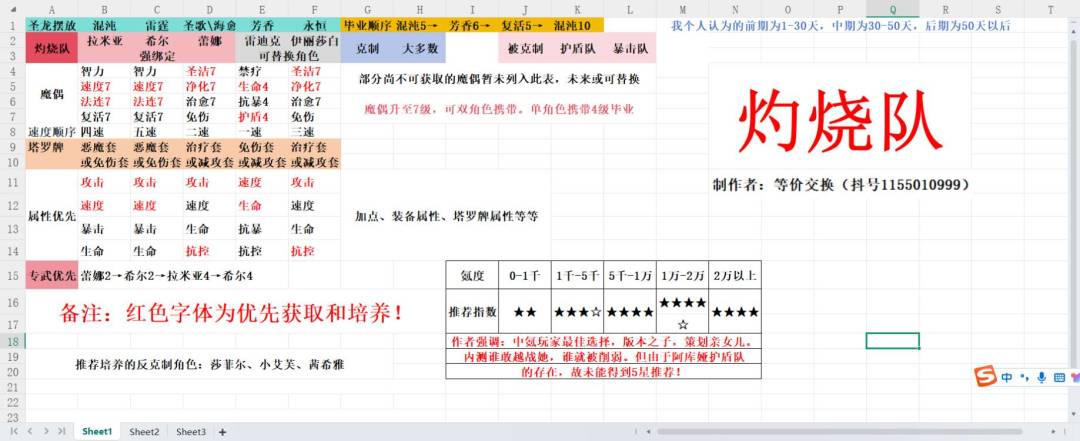This screenshot has height=441, width=1080.
Task: Select the 0-1千 cell
Action: pyautogui.click(x=525, y=275)
